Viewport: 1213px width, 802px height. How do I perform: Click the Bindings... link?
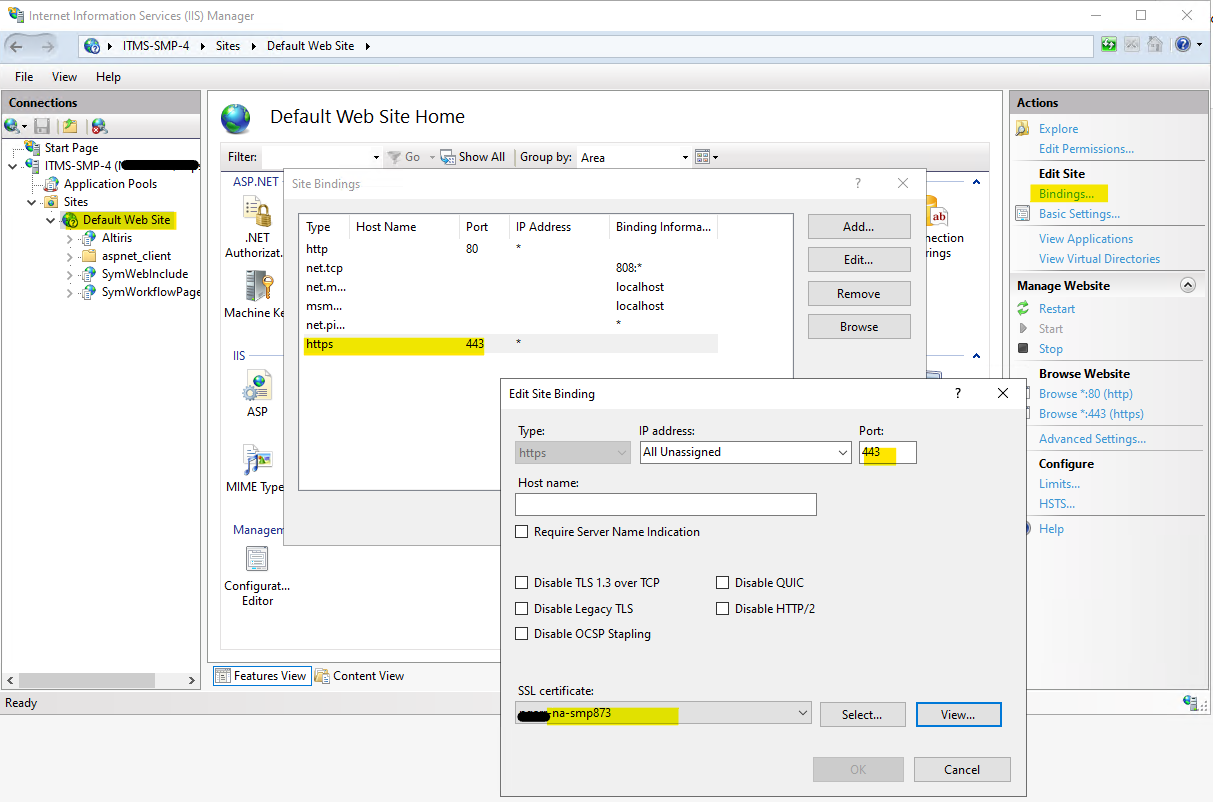pos(1066,194)
